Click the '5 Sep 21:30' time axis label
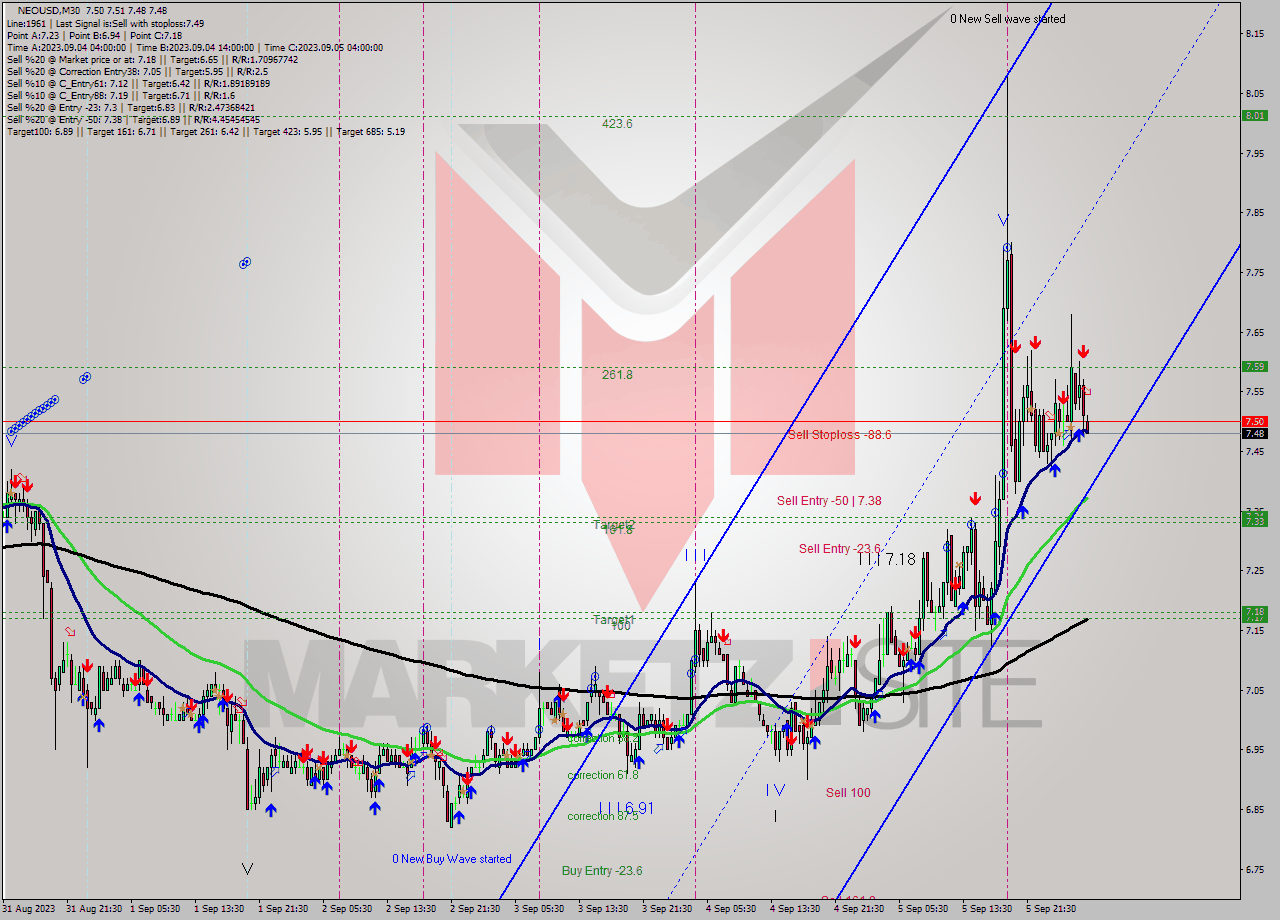The height and width of the screenshot is (920, 1280). [x=1051, y=909]
